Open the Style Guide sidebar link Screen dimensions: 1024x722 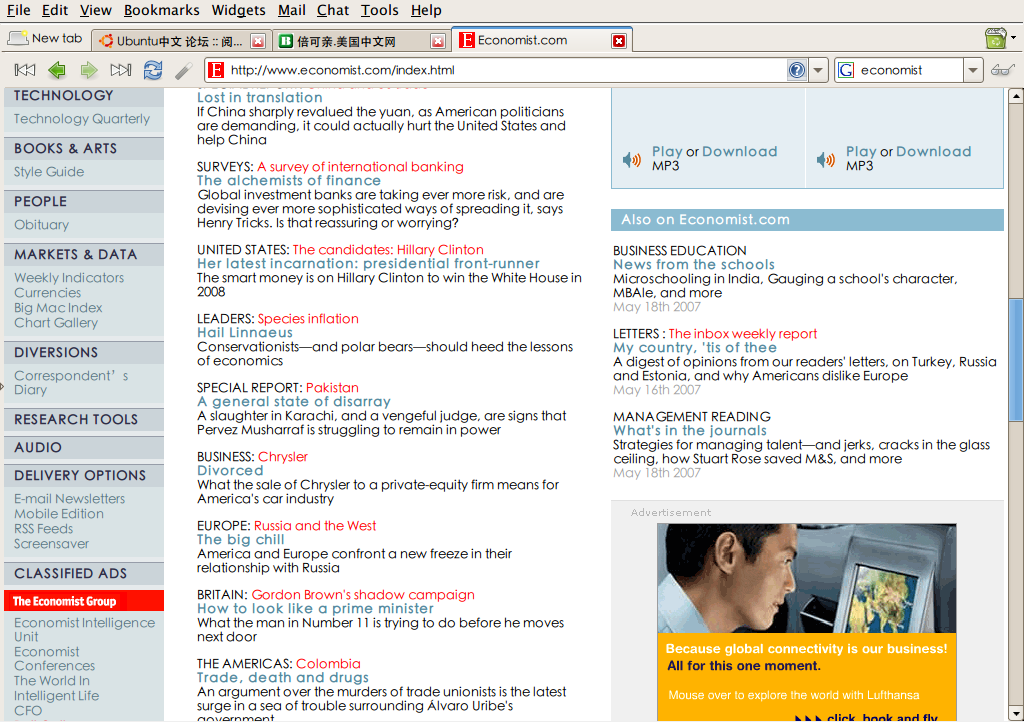(49, 172)
